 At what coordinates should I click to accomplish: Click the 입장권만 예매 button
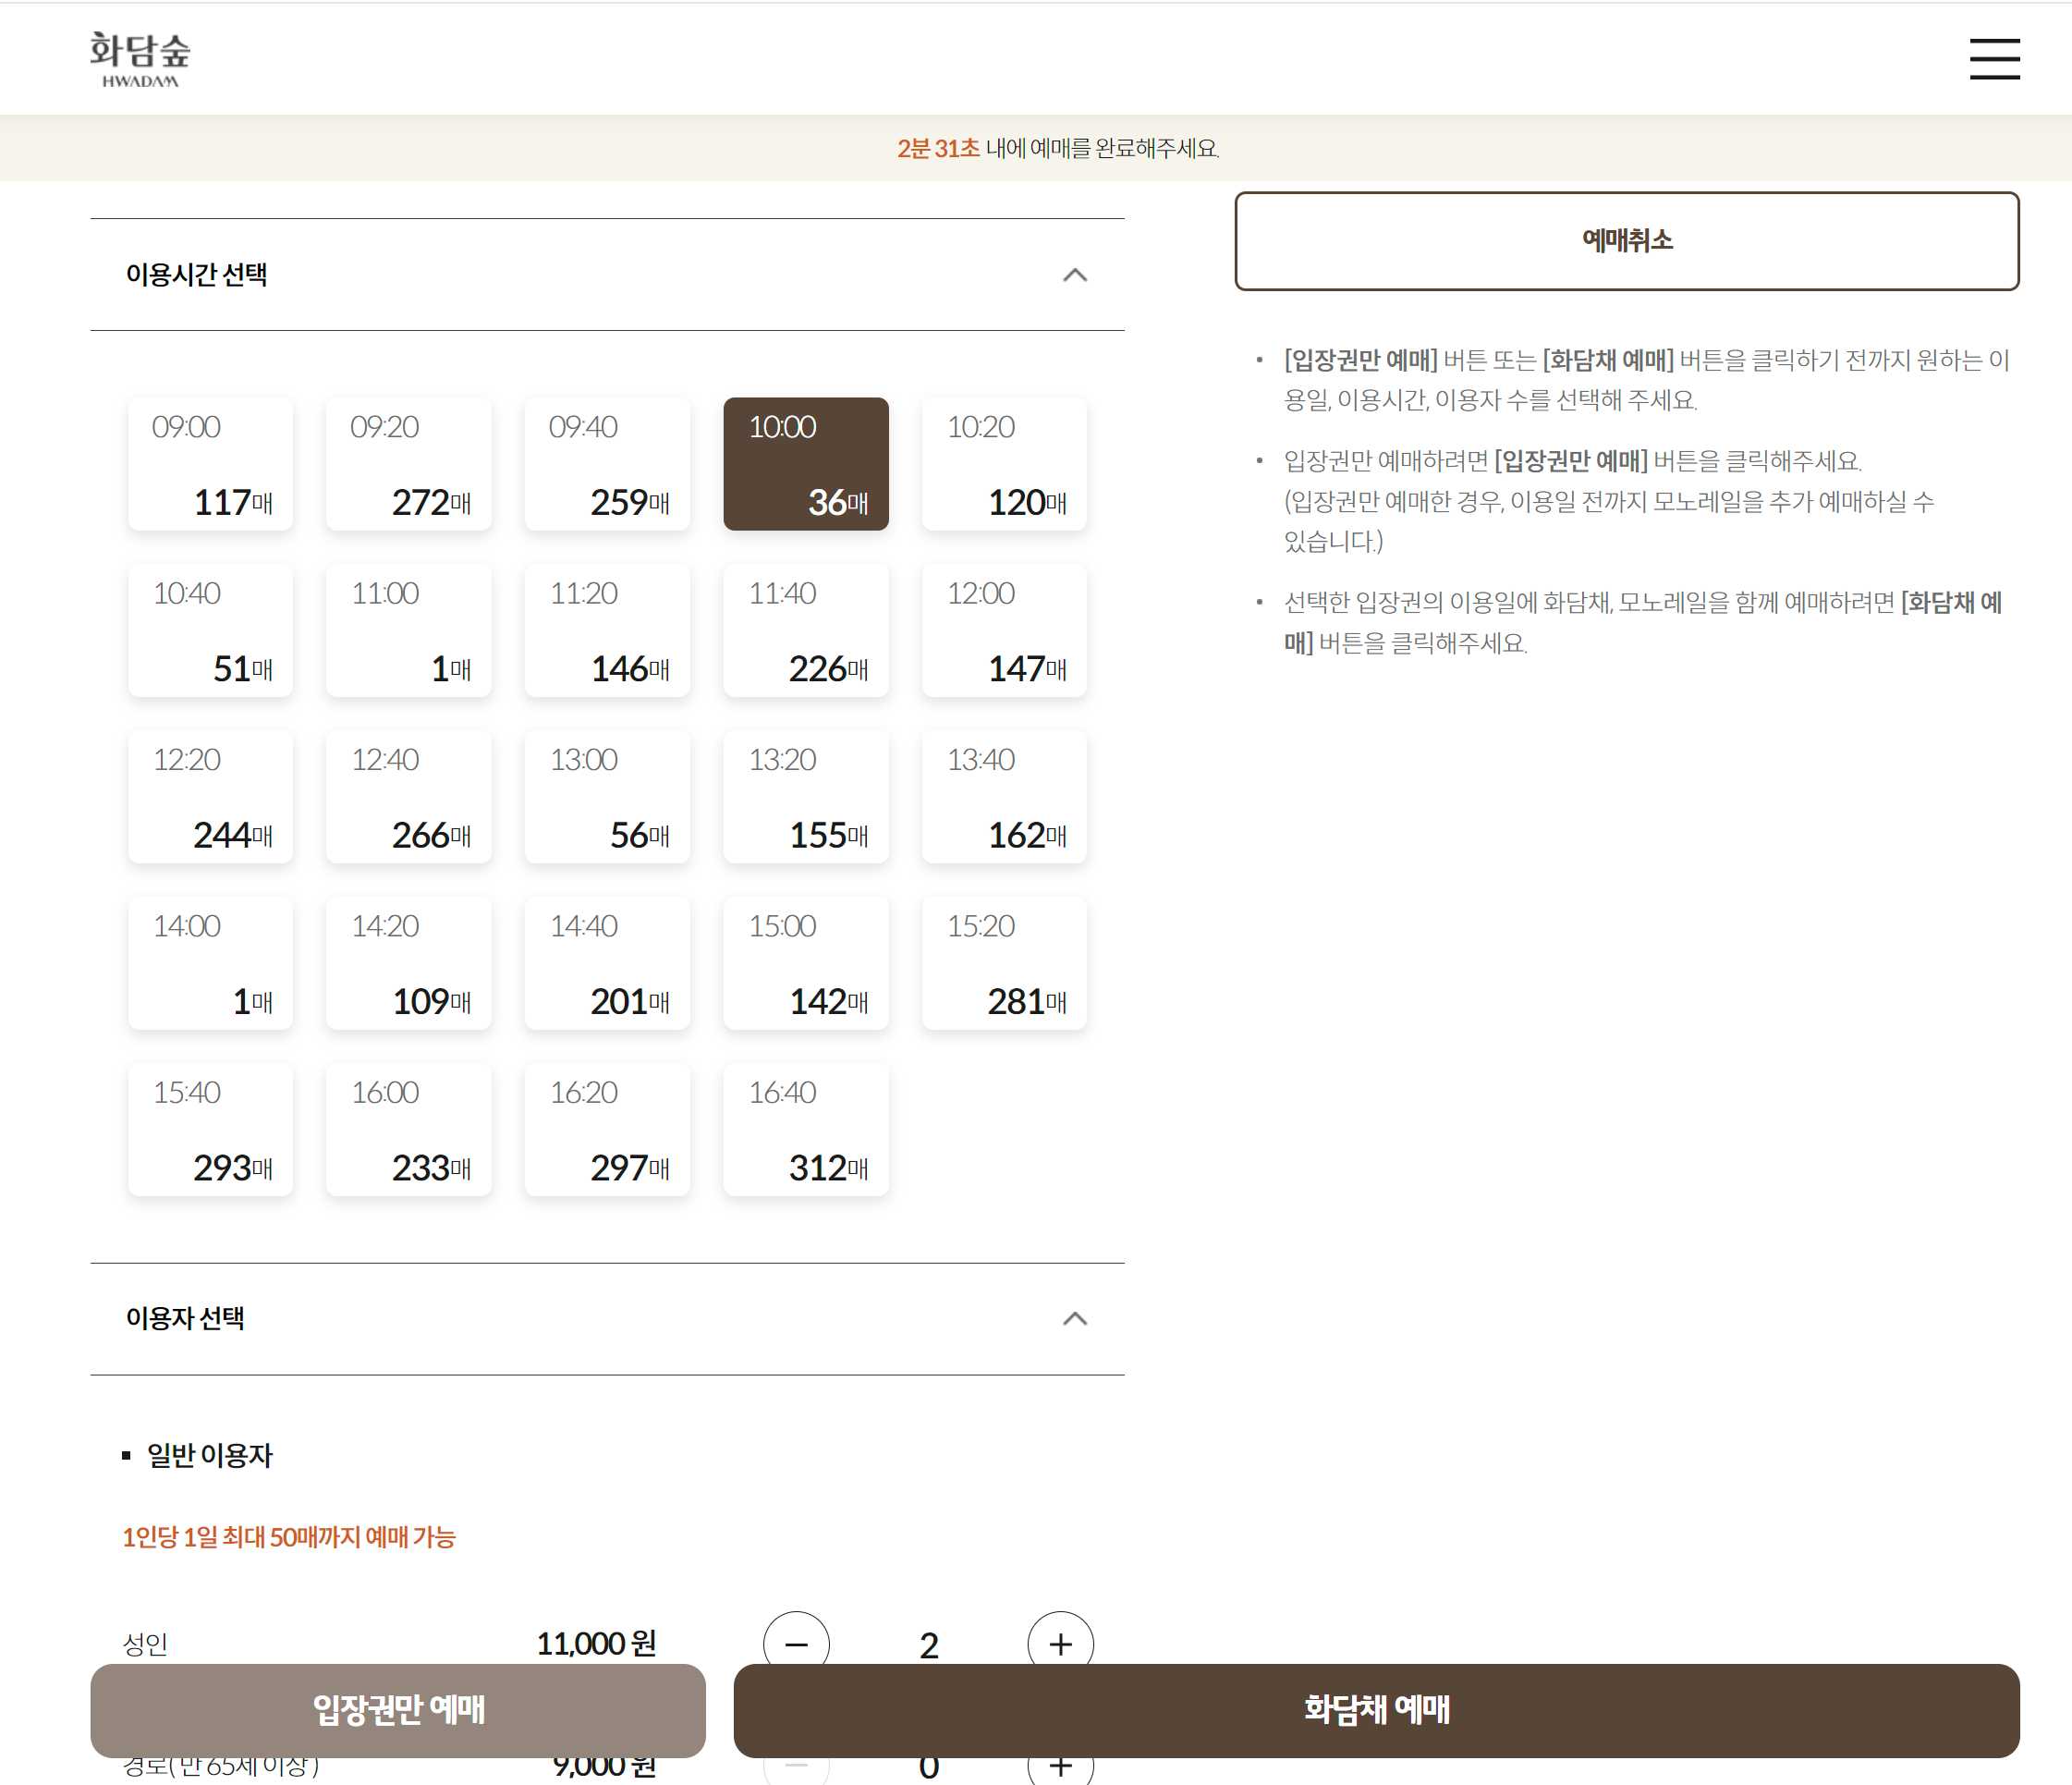[398, 1709]
